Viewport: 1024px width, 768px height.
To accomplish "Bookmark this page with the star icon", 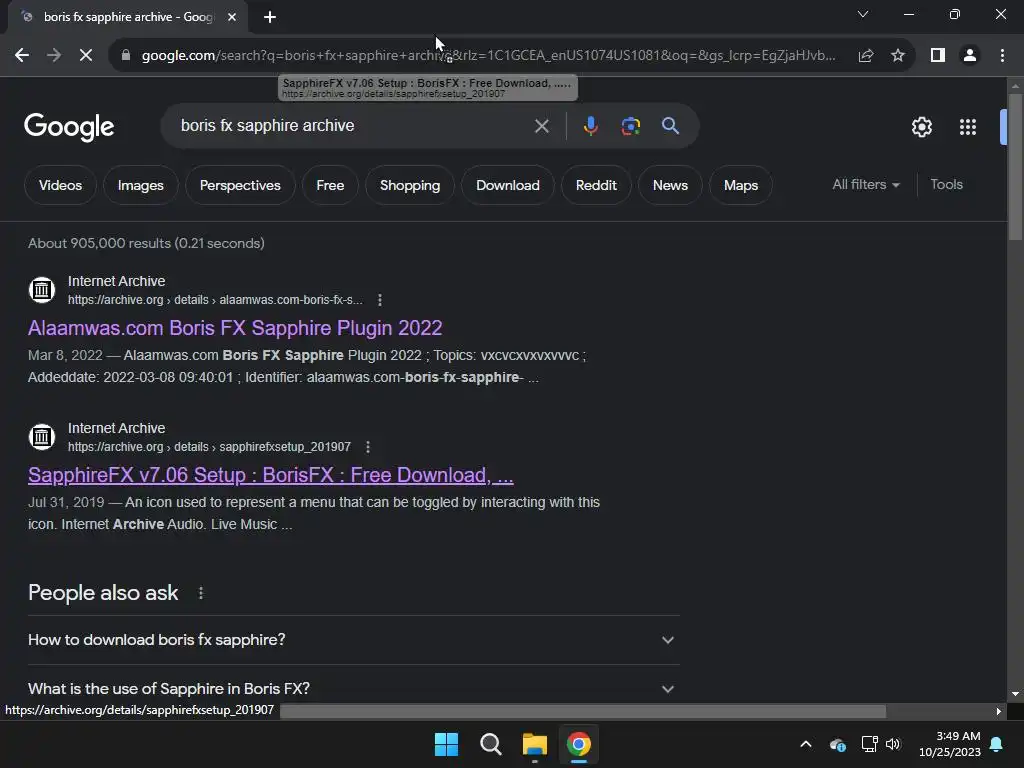I will (898, 56).
